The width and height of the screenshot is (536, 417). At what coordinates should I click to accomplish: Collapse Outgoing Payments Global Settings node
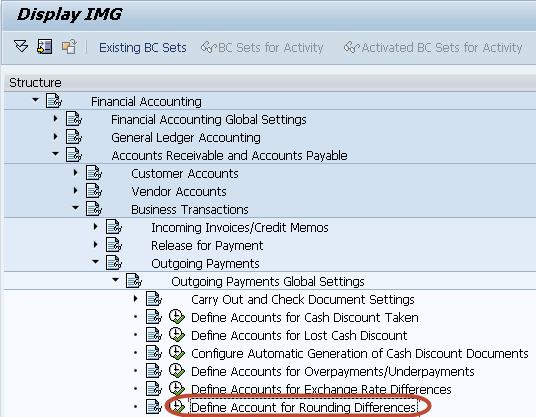point(116,280)
